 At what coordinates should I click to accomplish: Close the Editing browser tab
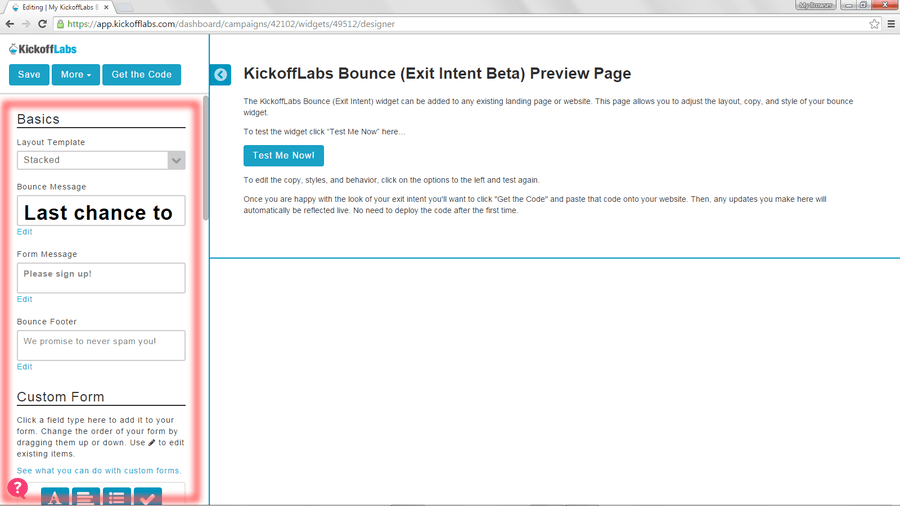106,7
